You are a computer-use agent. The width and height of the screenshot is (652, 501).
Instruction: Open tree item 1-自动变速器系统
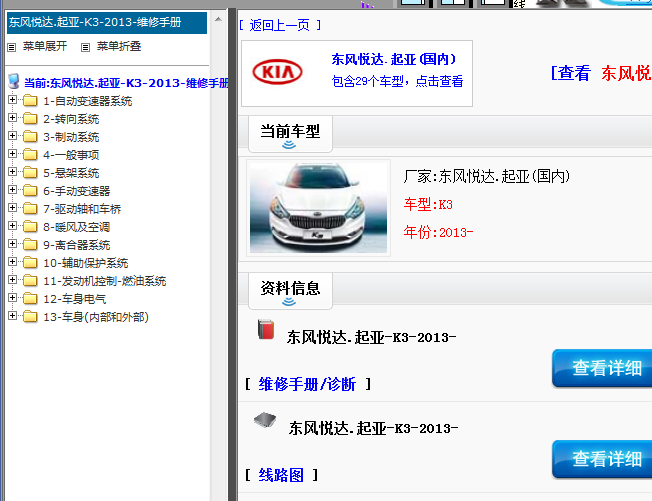pos(88,101)
